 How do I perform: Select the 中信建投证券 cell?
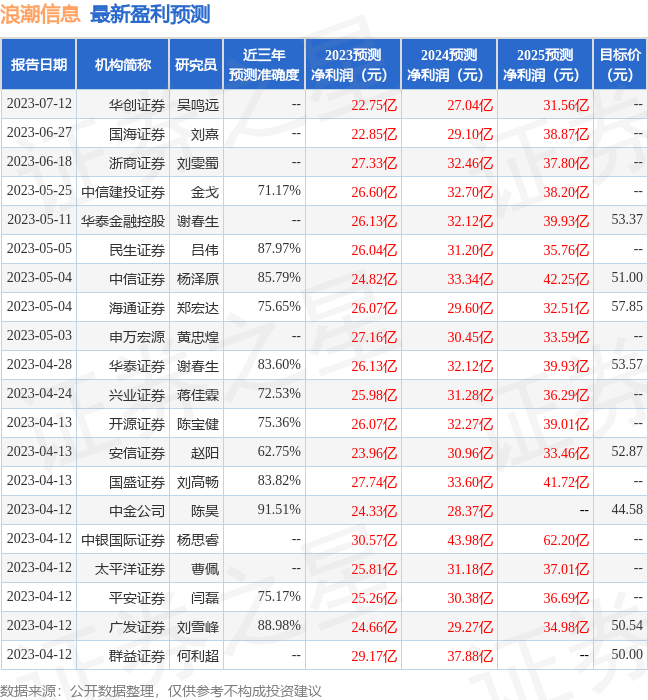click(123, 192)
